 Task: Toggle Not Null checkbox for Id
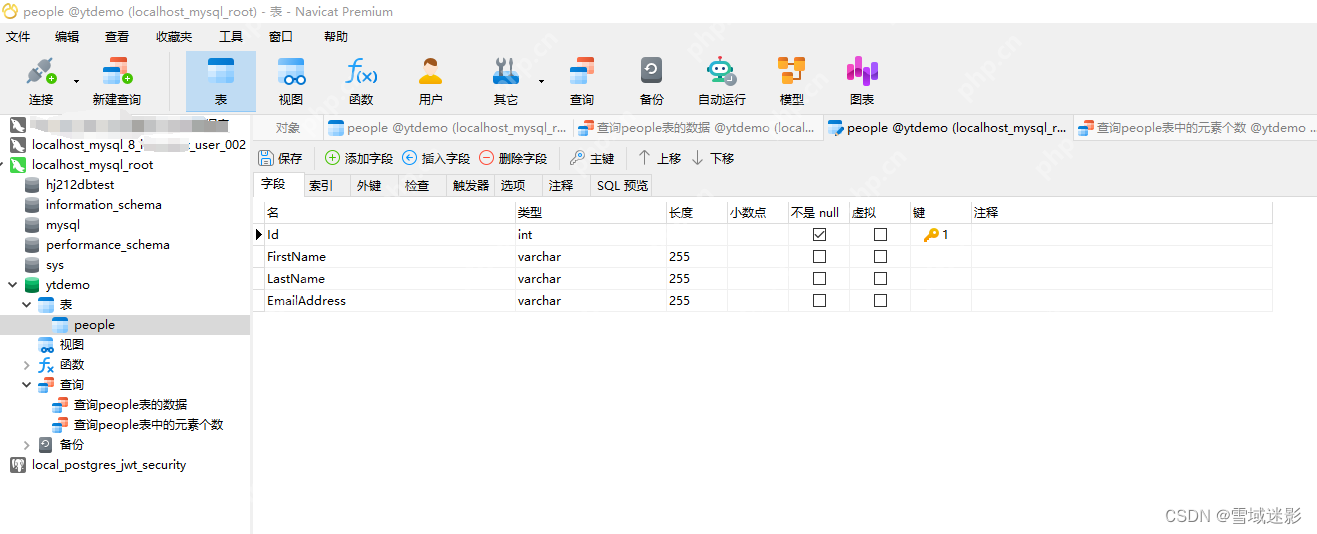pyautogui.click(x=820, y=235)
